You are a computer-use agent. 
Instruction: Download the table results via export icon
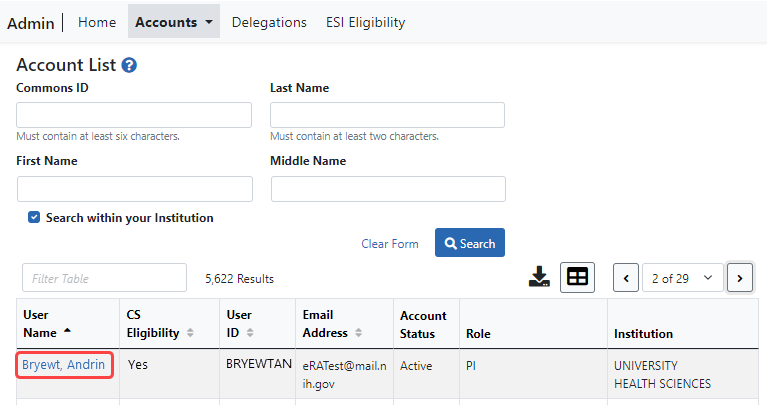pos(540,277)
